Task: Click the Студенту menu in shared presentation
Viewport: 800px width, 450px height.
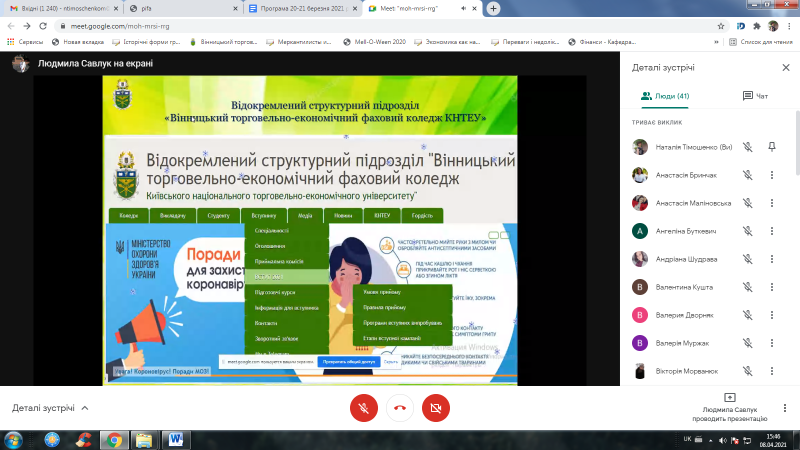Action: point(218,216)
